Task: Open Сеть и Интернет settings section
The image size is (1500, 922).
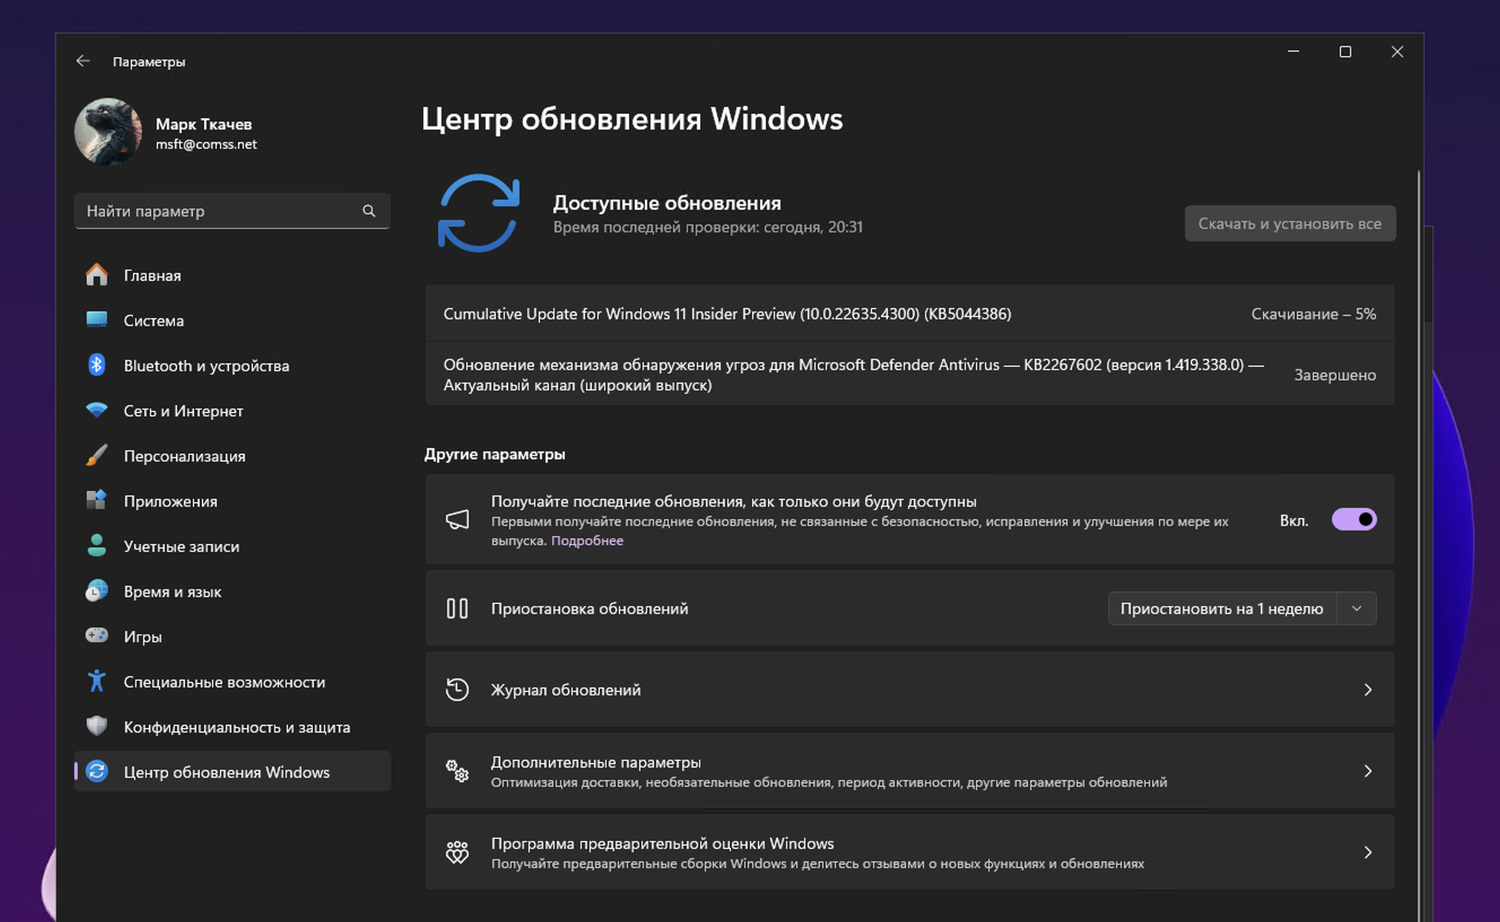Action: [x=183, y=411]
